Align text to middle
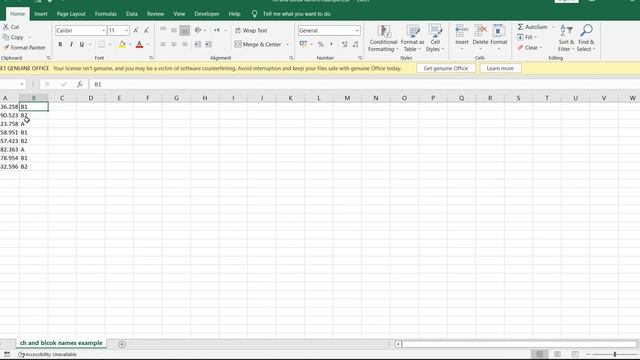Screen dimensions: 640x360 click(174, 30)
